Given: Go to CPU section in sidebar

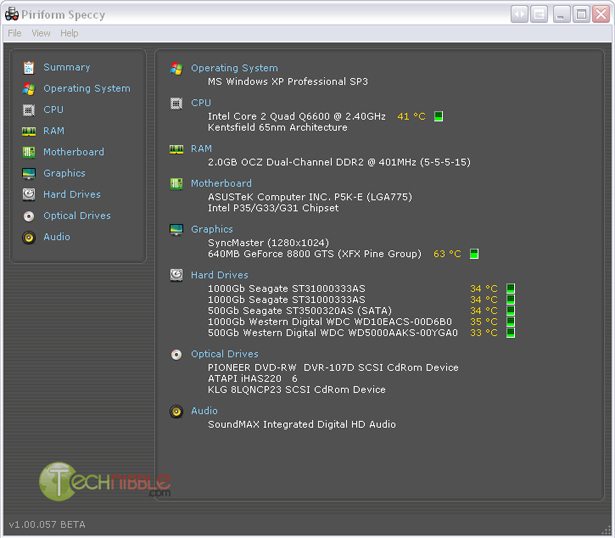Looking at the screenshot, I should (x=53, y=110).
